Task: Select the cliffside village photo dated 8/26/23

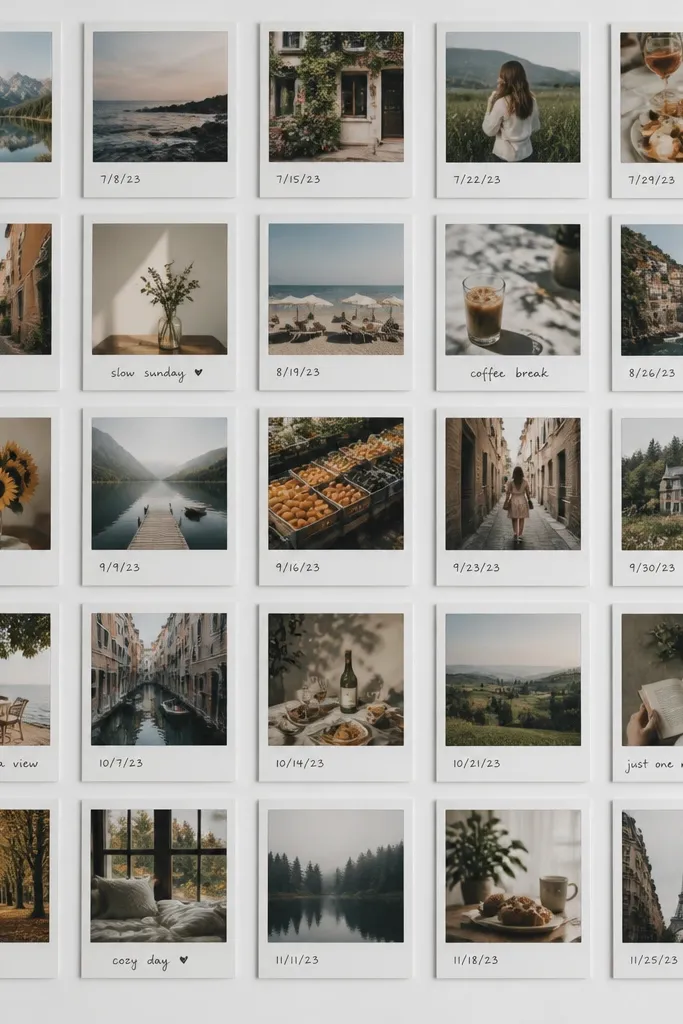Action: point(652,291)
